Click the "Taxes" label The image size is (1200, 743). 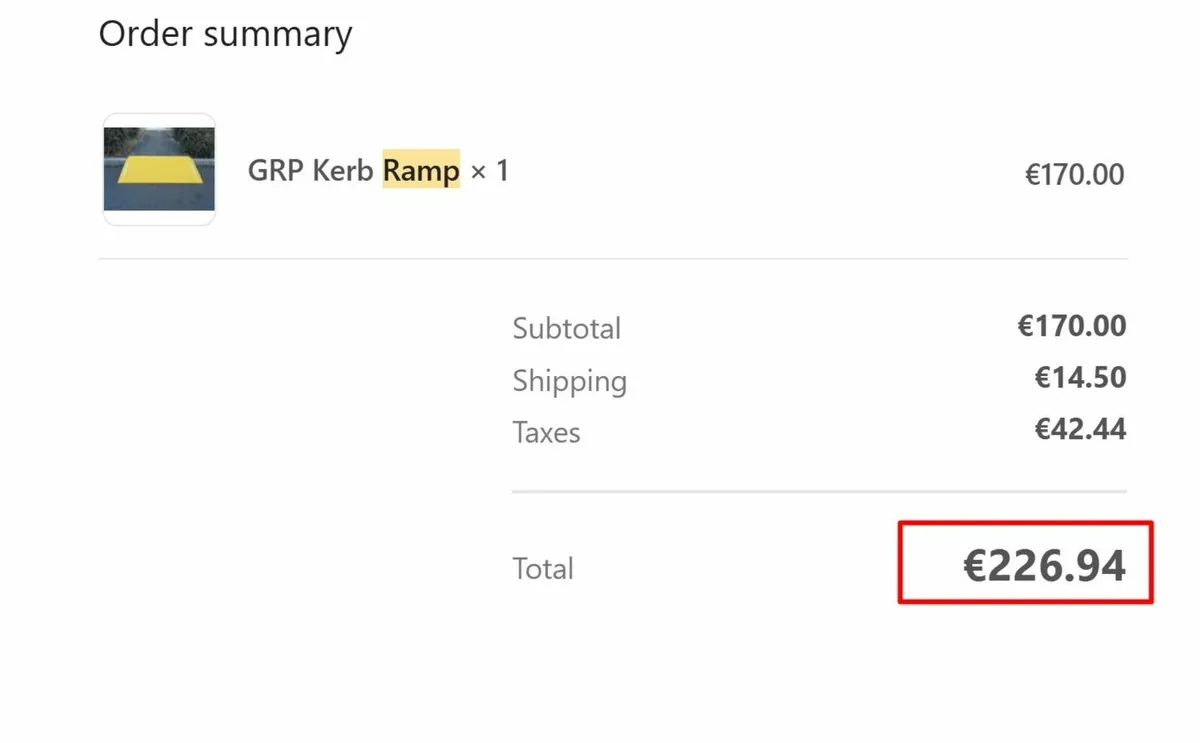[546, 433]
